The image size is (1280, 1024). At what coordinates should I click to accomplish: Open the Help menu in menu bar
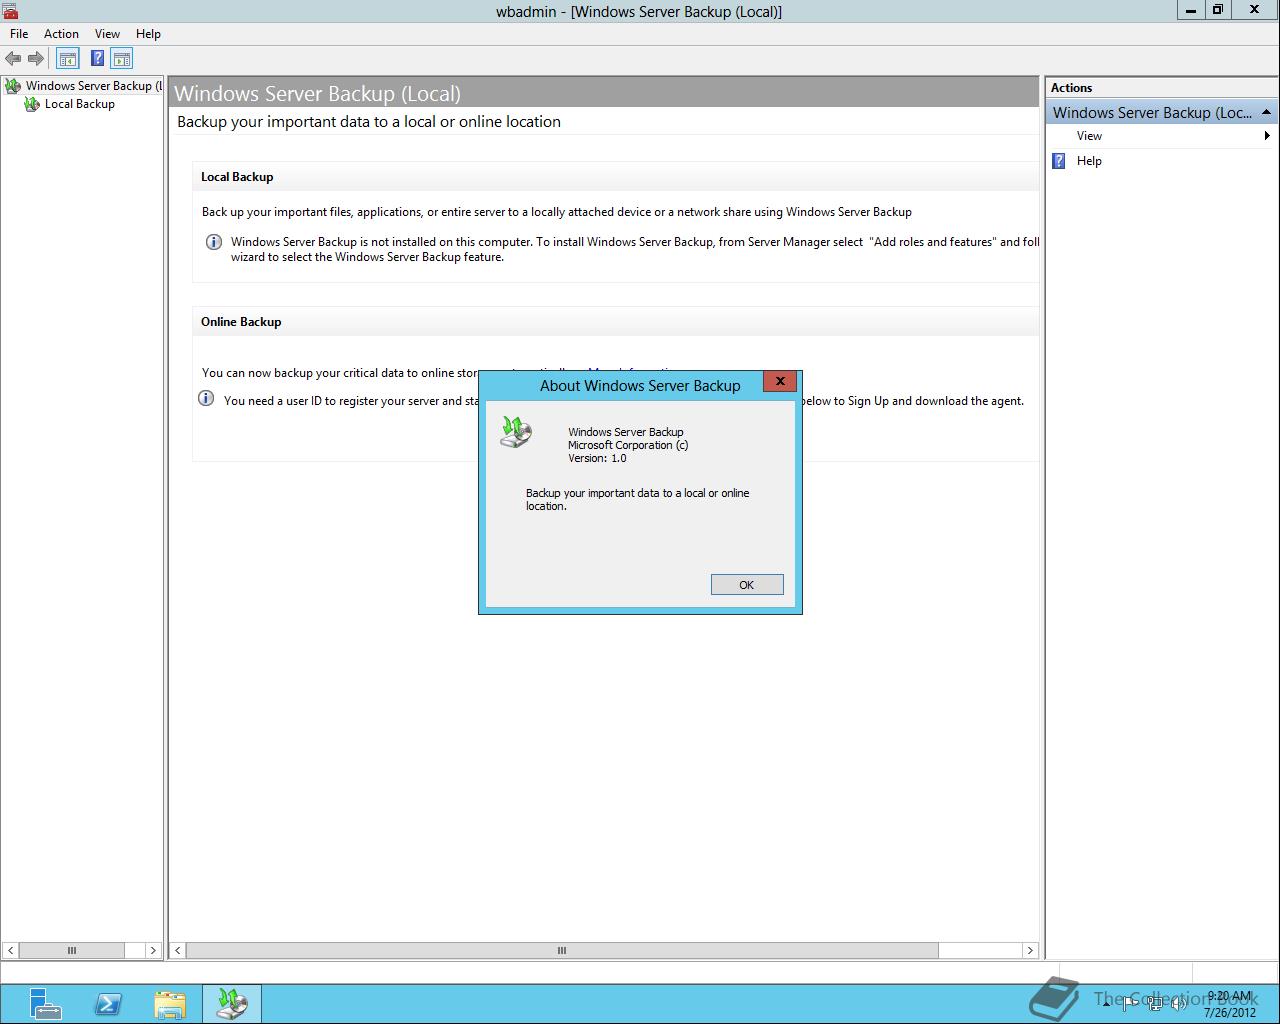148,34
